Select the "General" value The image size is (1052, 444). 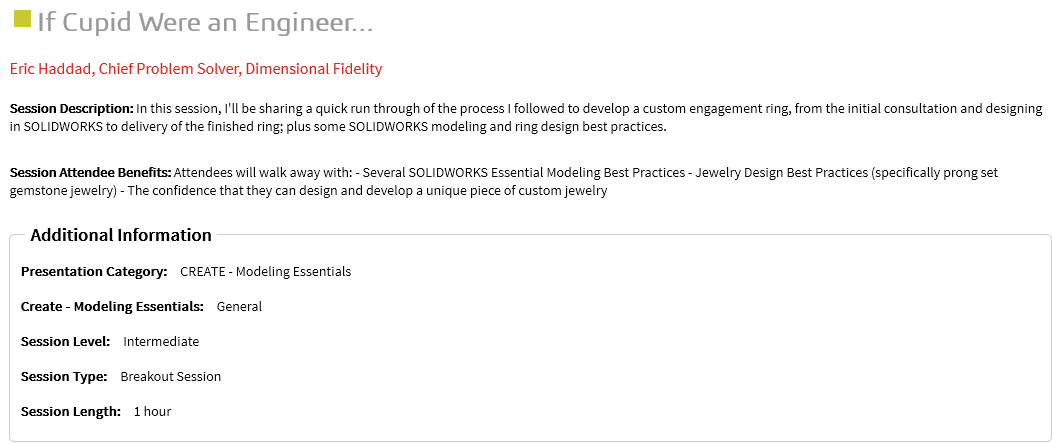[239, 307]
